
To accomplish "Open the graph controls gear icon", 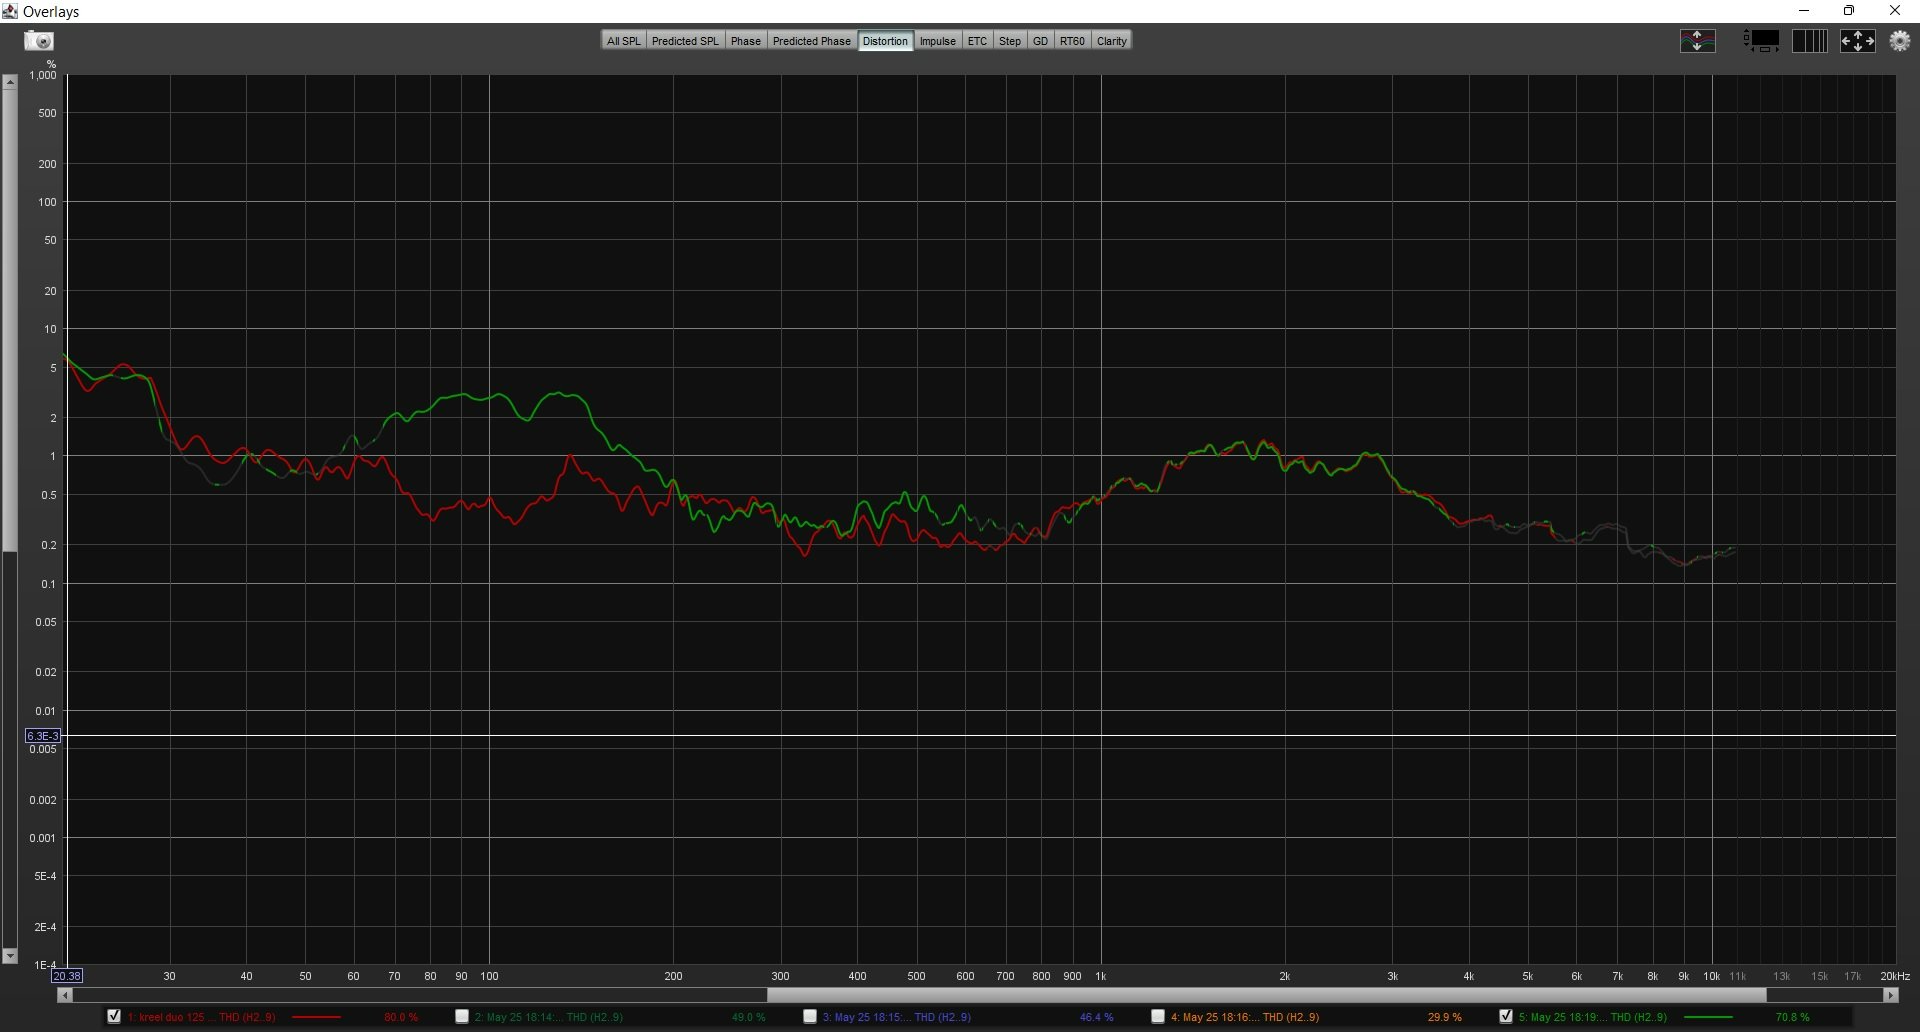I will (x=1899, y=41).
